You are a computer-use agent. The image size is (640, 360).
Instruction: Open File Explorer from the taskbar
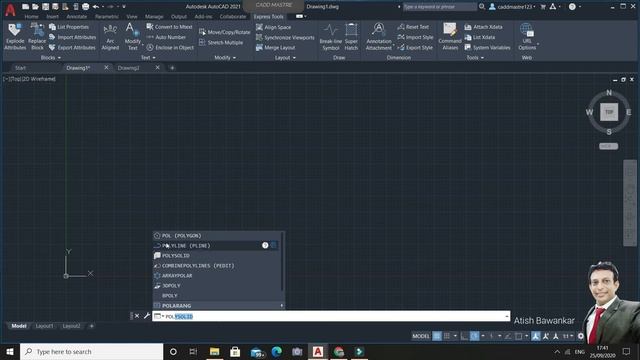coord(214,351)
